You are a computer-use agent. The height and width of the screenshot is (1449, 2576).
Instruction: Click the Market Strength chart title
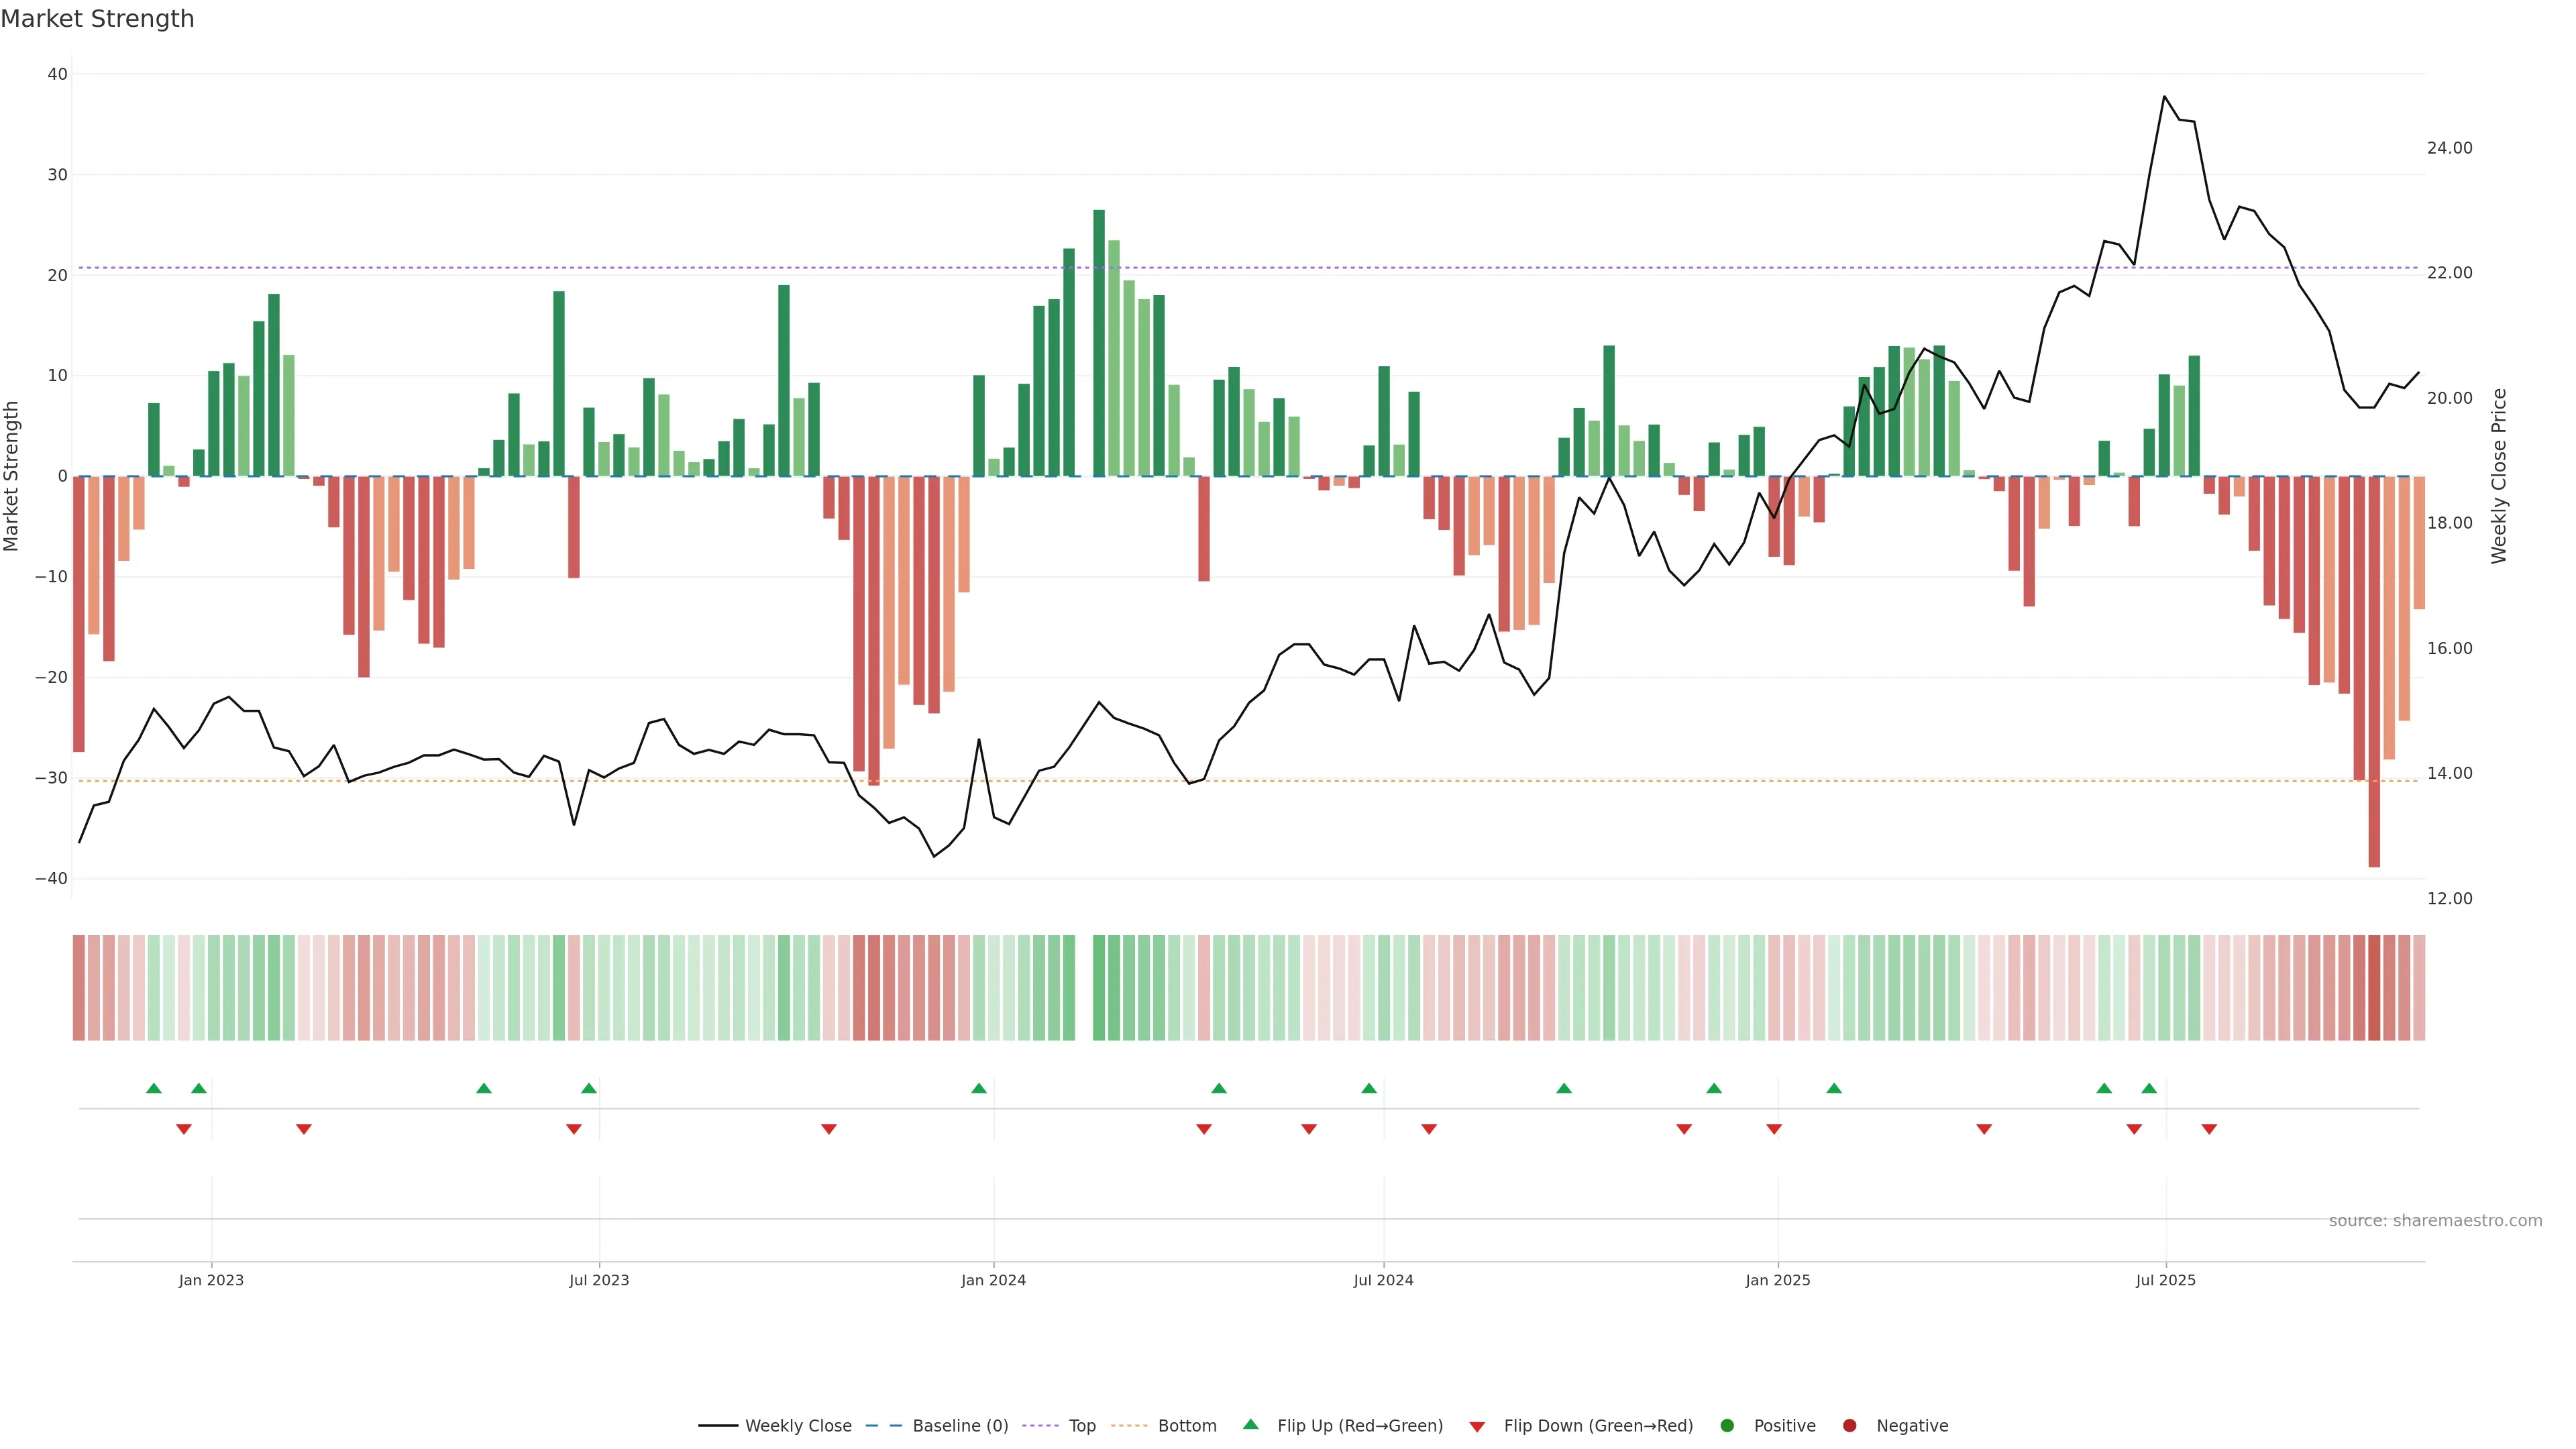(97, 19)
